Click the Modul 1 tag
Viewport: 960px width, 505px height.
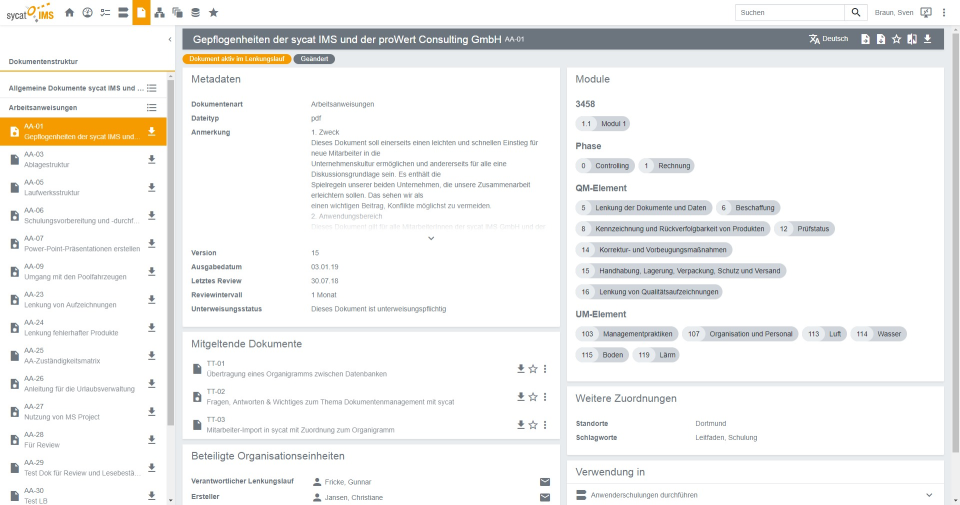pyautogui.click(x=603, y=124)
